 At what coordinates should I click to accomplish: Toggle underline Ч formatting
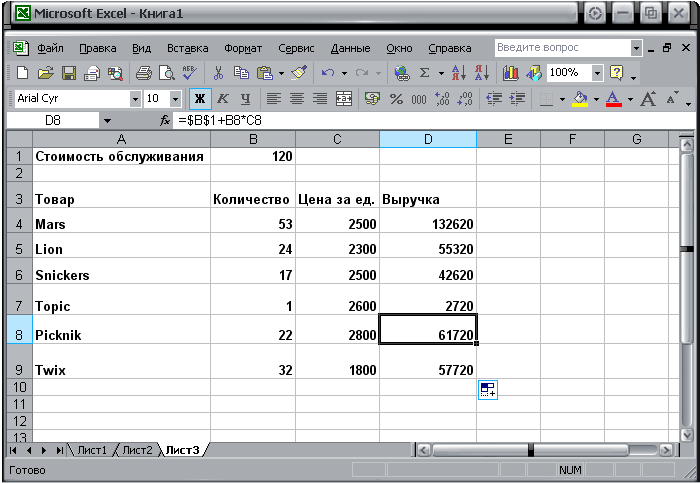coord(246,99)
